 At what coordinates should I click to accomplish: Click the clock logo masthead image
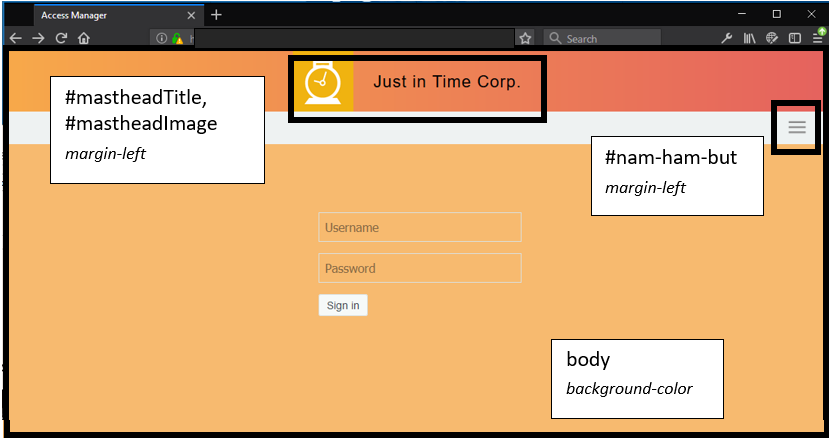(x=323, y=82)
